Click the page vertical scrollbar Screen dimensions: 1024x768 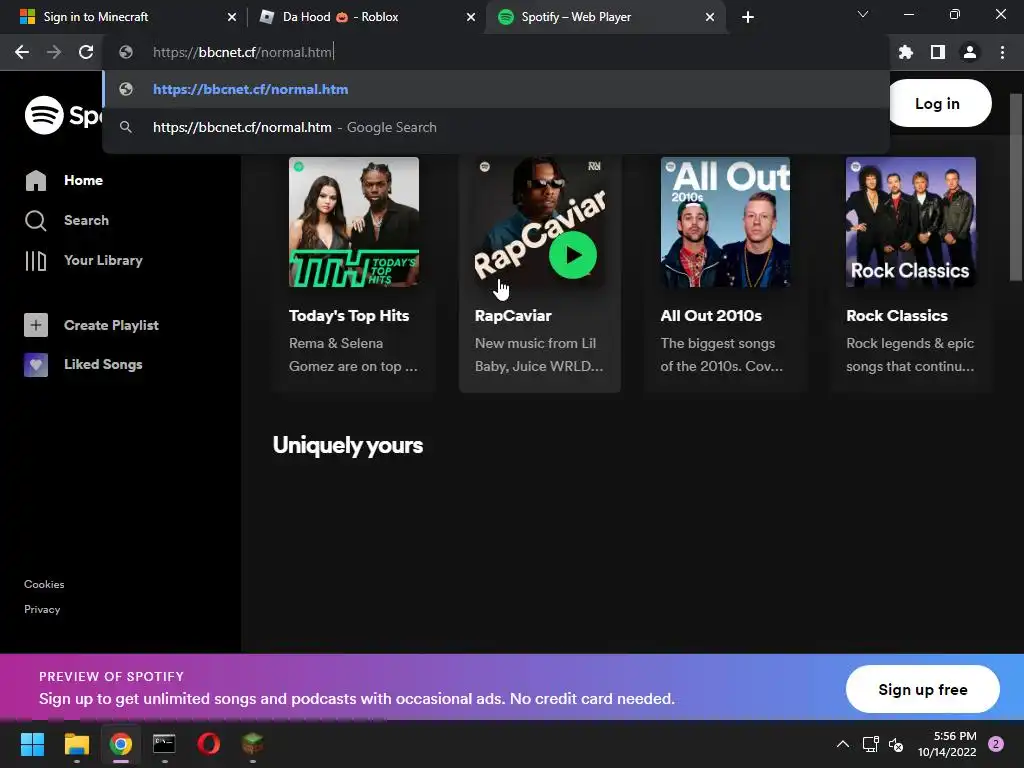(1015, 188)
